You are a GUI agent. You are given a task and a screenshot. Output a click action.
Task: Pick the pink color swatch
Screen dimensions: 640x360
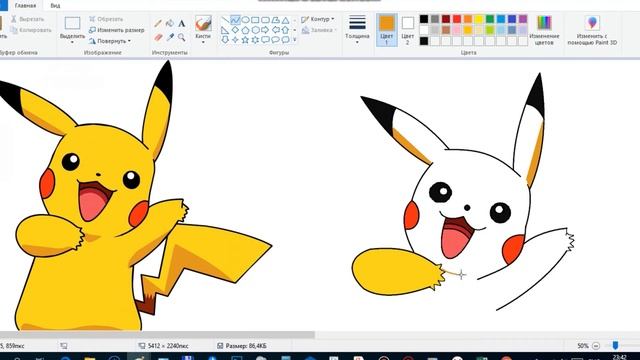(457, 30)
